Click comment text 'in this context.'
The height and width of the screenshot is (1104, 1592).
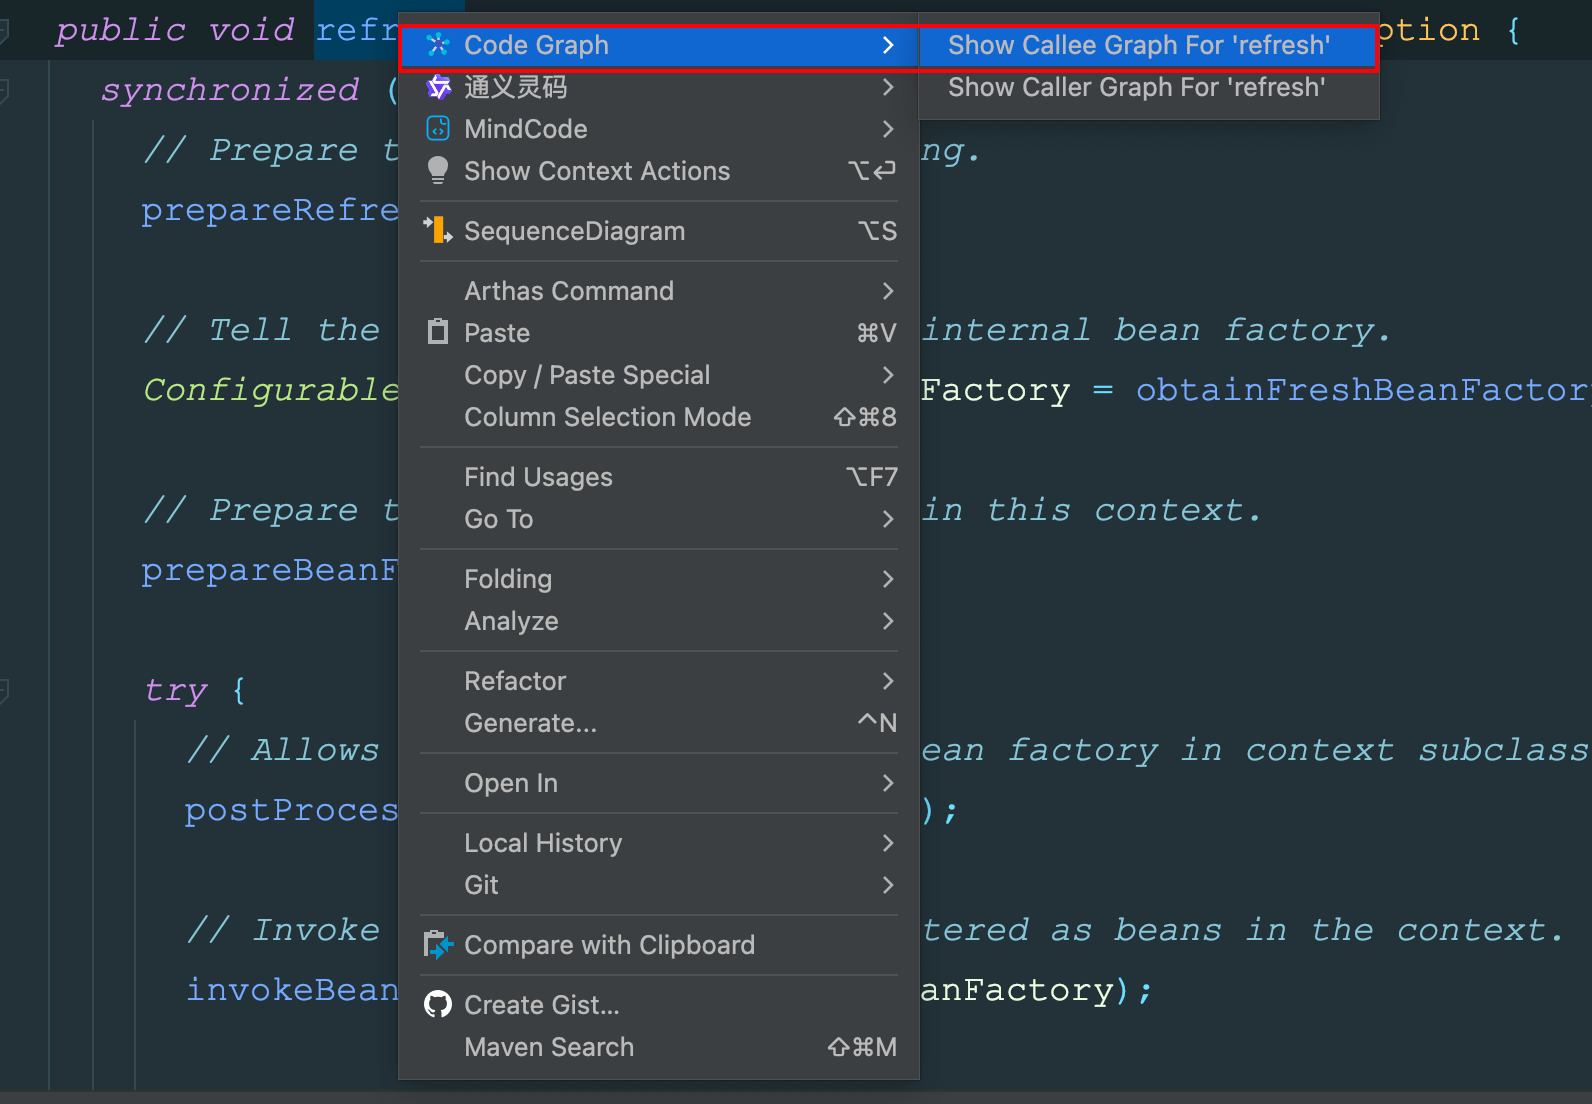(x=1092, y=510)
